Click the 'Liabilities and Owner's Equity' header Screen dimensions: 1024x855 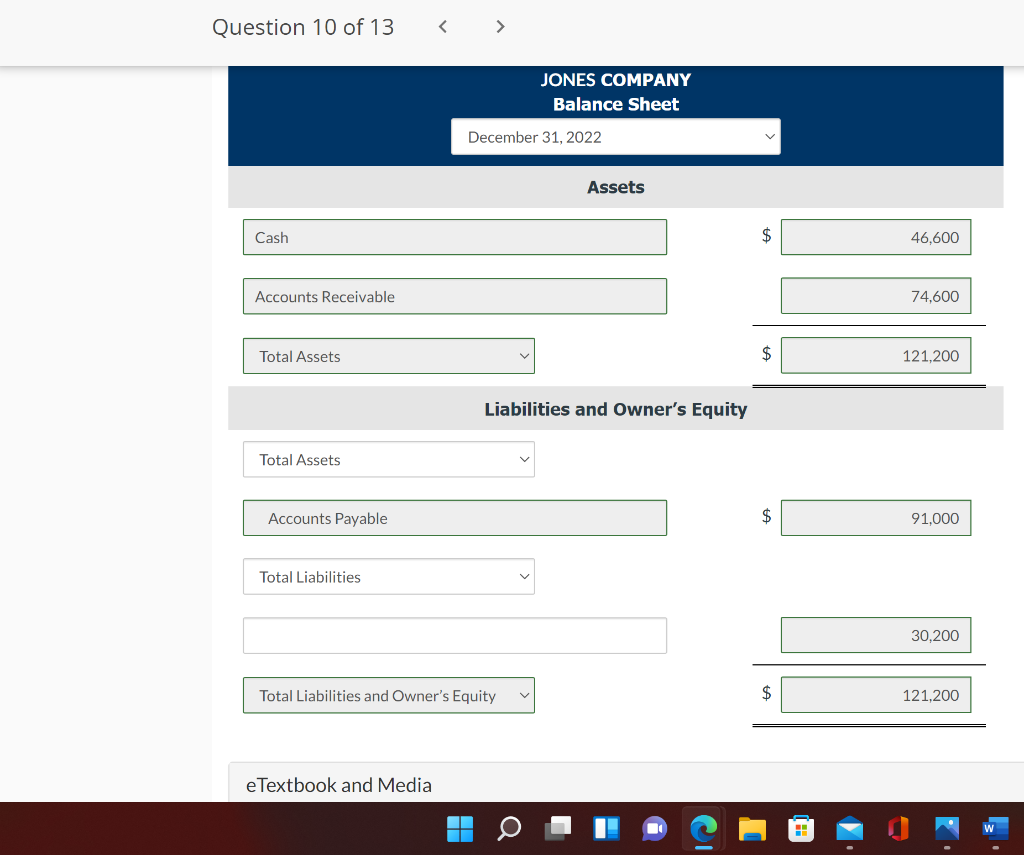click(615, 409)
